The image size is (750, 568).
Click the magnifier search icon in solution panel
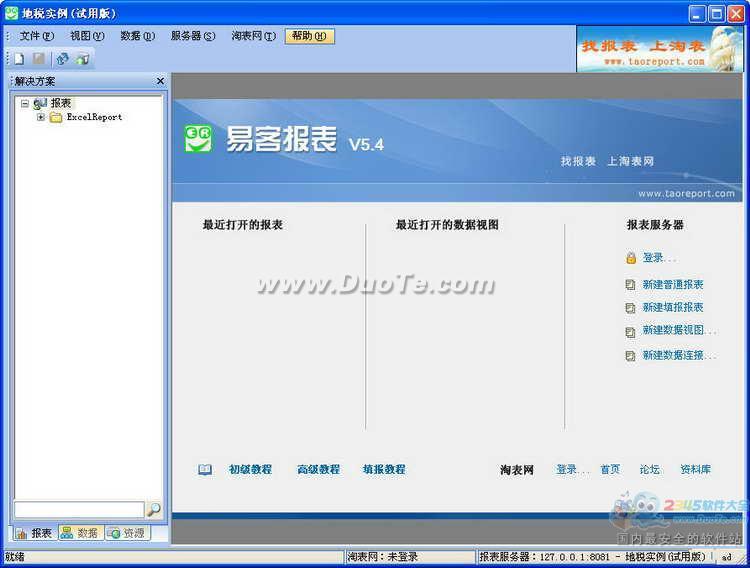[x=154, y=510]
